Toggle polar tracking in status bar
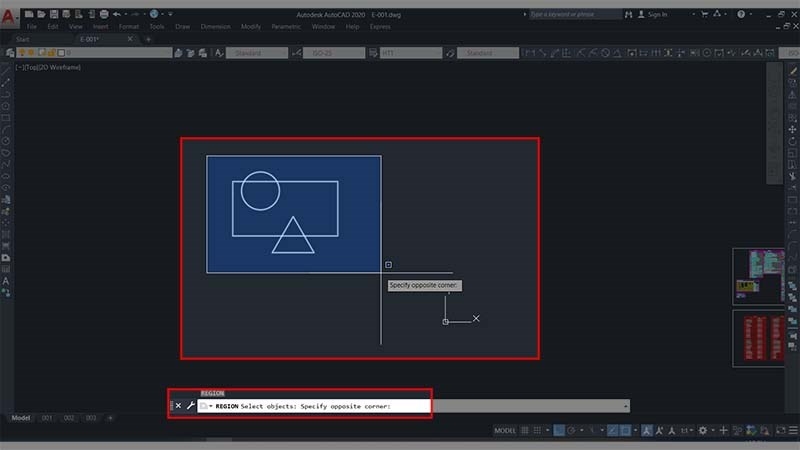This screenshot has width=800, height=450. (x=571, y=431)
